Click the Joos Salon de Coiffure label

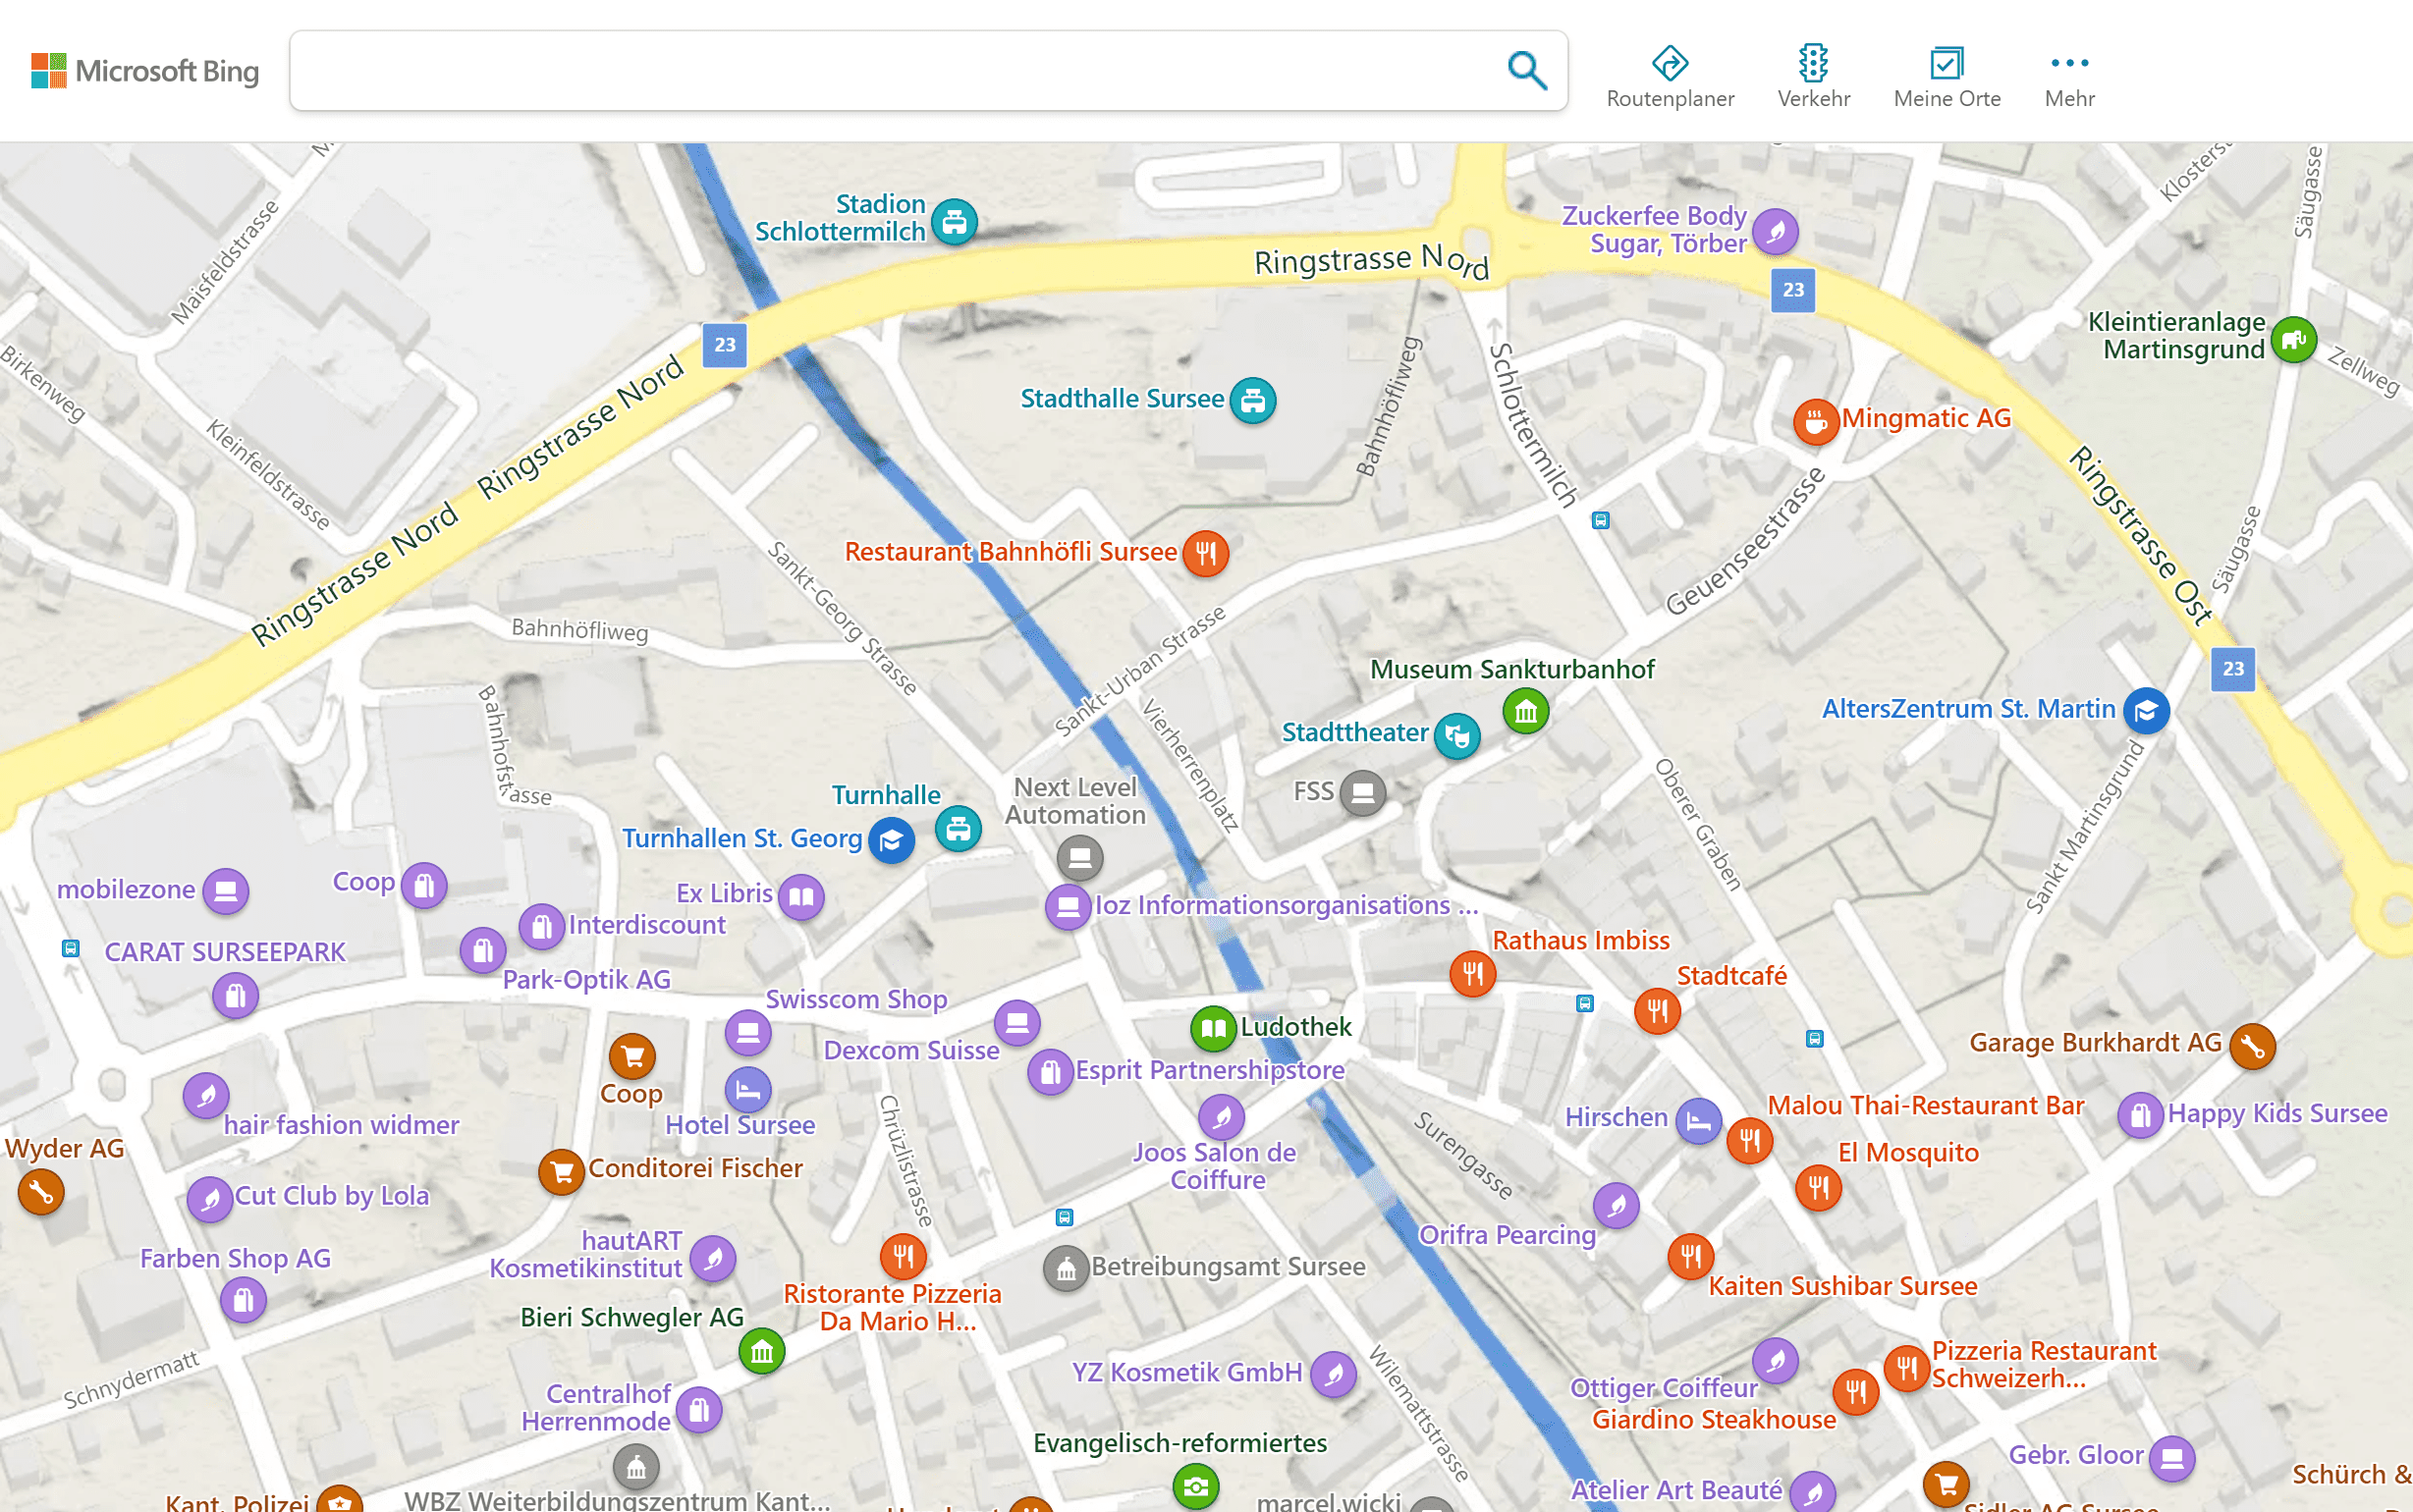pos(1215,1166)
